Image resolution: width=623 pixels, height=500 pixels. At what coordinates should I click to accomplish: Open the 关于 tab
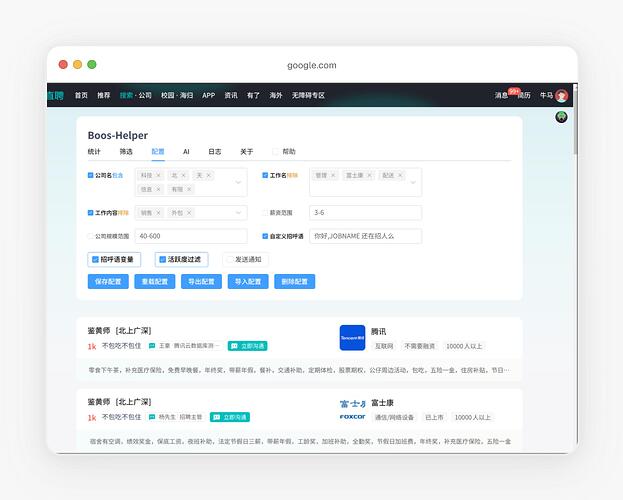pyautogui.click(x=246, y=151)
